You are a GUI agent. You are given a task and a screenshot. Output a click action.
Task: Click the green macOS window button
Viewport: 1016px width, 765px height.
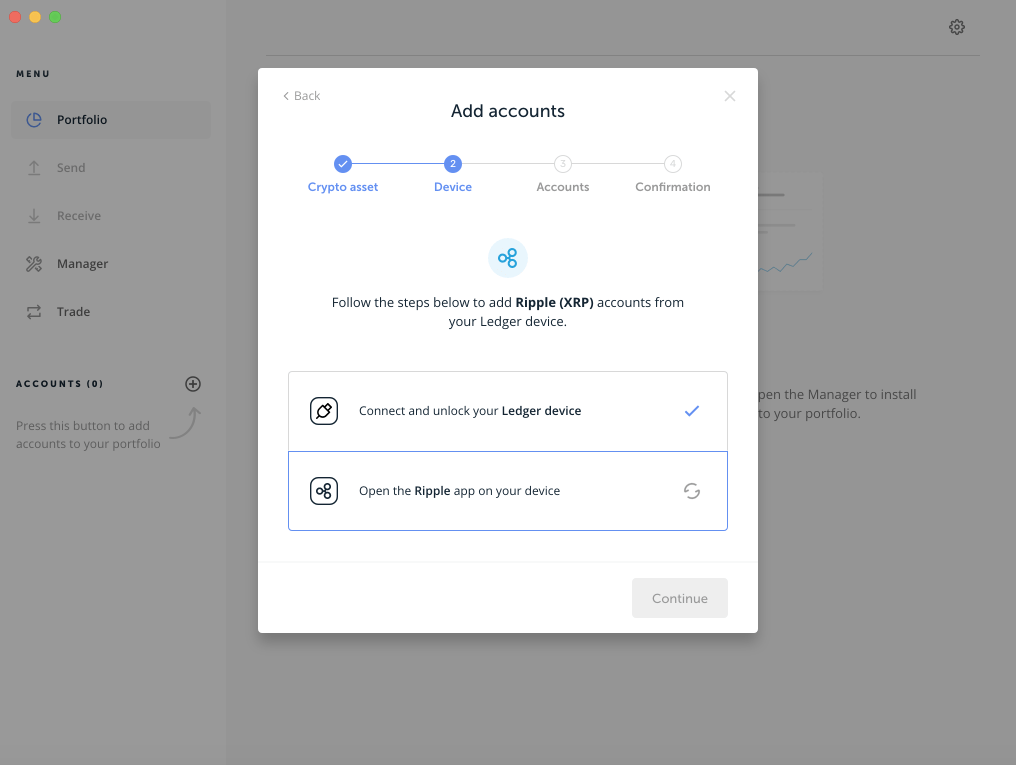tap(55, 17)
